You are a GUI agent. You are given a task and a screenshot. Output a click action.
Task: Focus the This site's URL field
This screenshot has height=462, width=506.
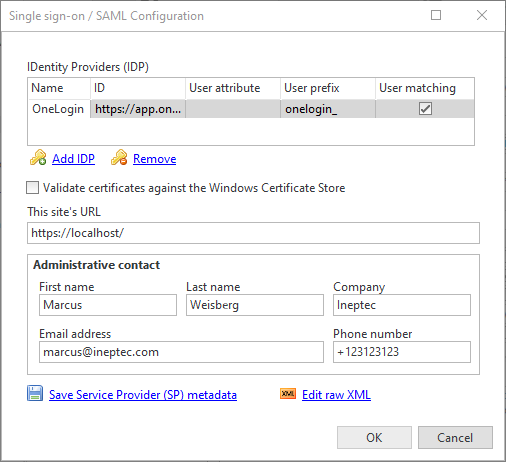pyautogui.click(x=253, y=233)
